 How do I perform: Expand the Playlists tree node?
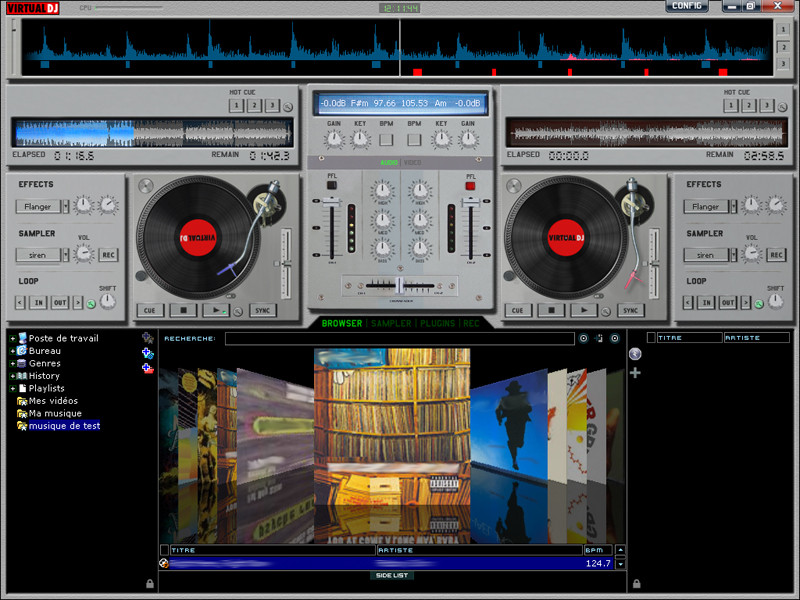pyautogui.click(x=13, y=388)
